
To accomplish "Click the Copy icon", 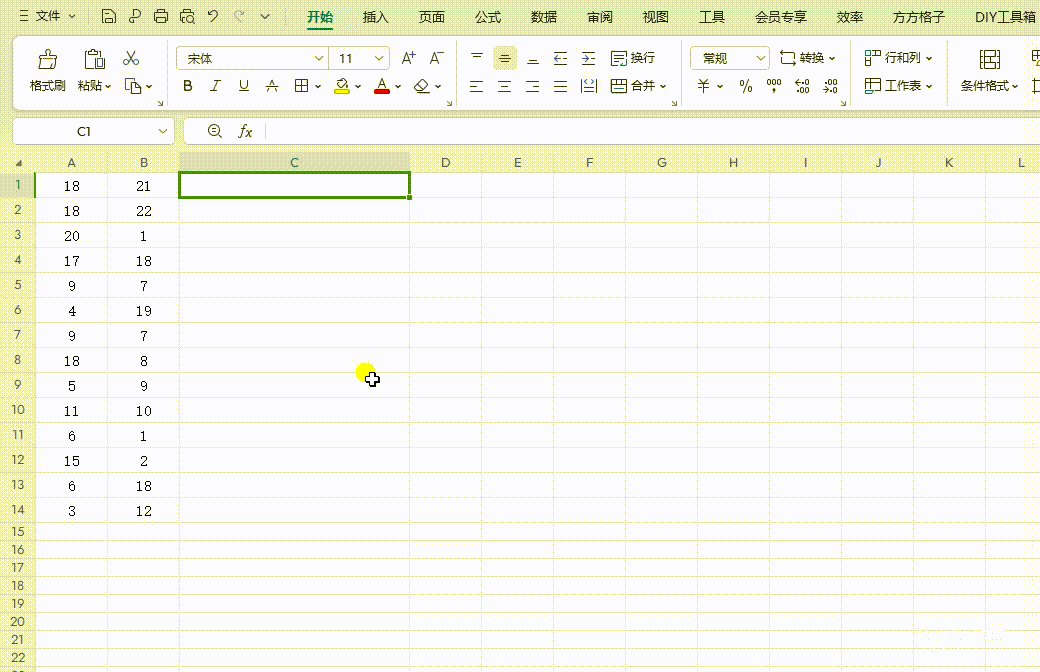I will point(133,86).
